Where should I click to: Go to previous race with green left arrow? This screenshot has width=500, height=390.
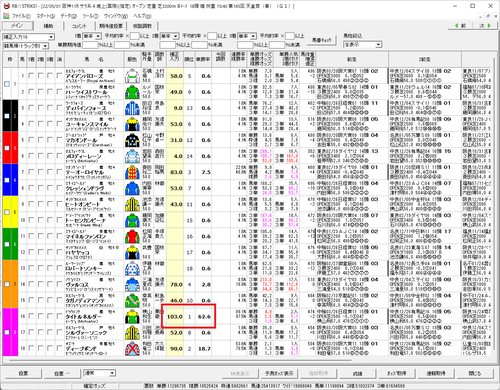tap(461, 26)
